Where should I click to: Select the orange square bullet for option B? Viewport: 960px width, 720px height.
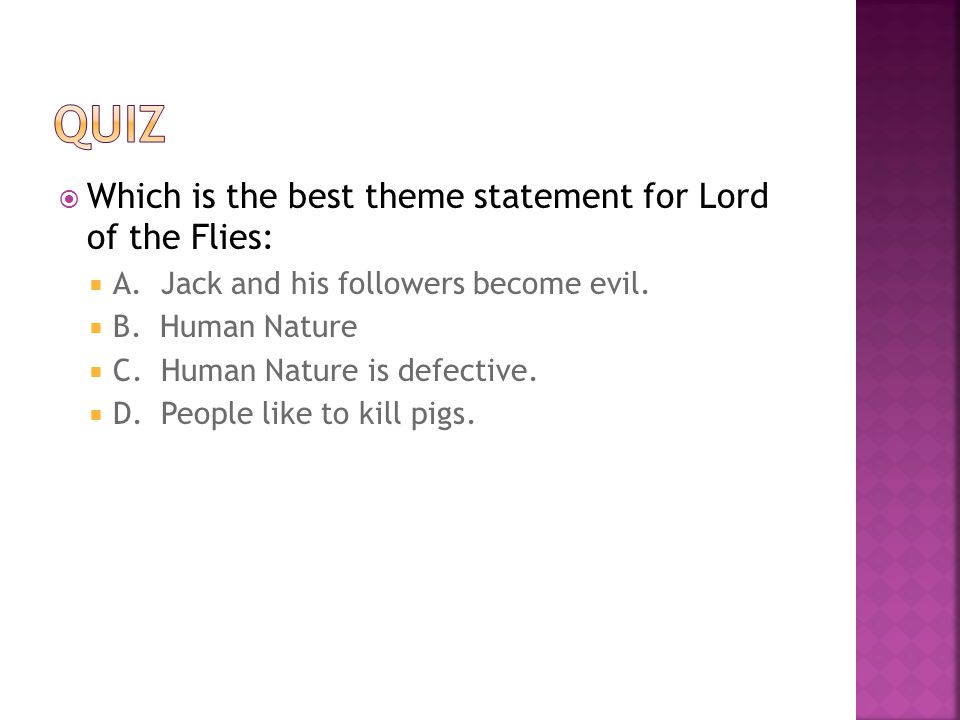pyautogui.click(x=96, y=328)
